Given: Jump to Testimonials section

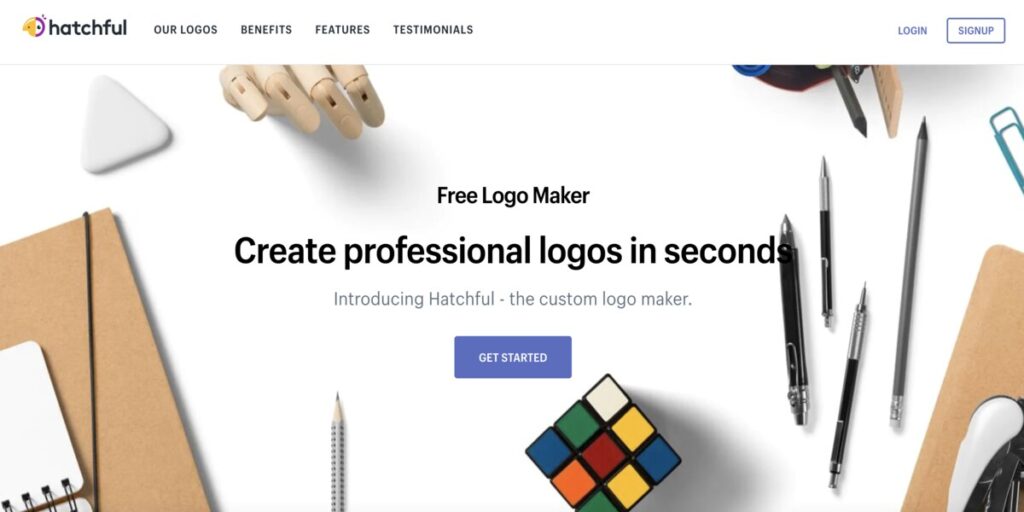Looking at the screenshot, I should (433, 30).
